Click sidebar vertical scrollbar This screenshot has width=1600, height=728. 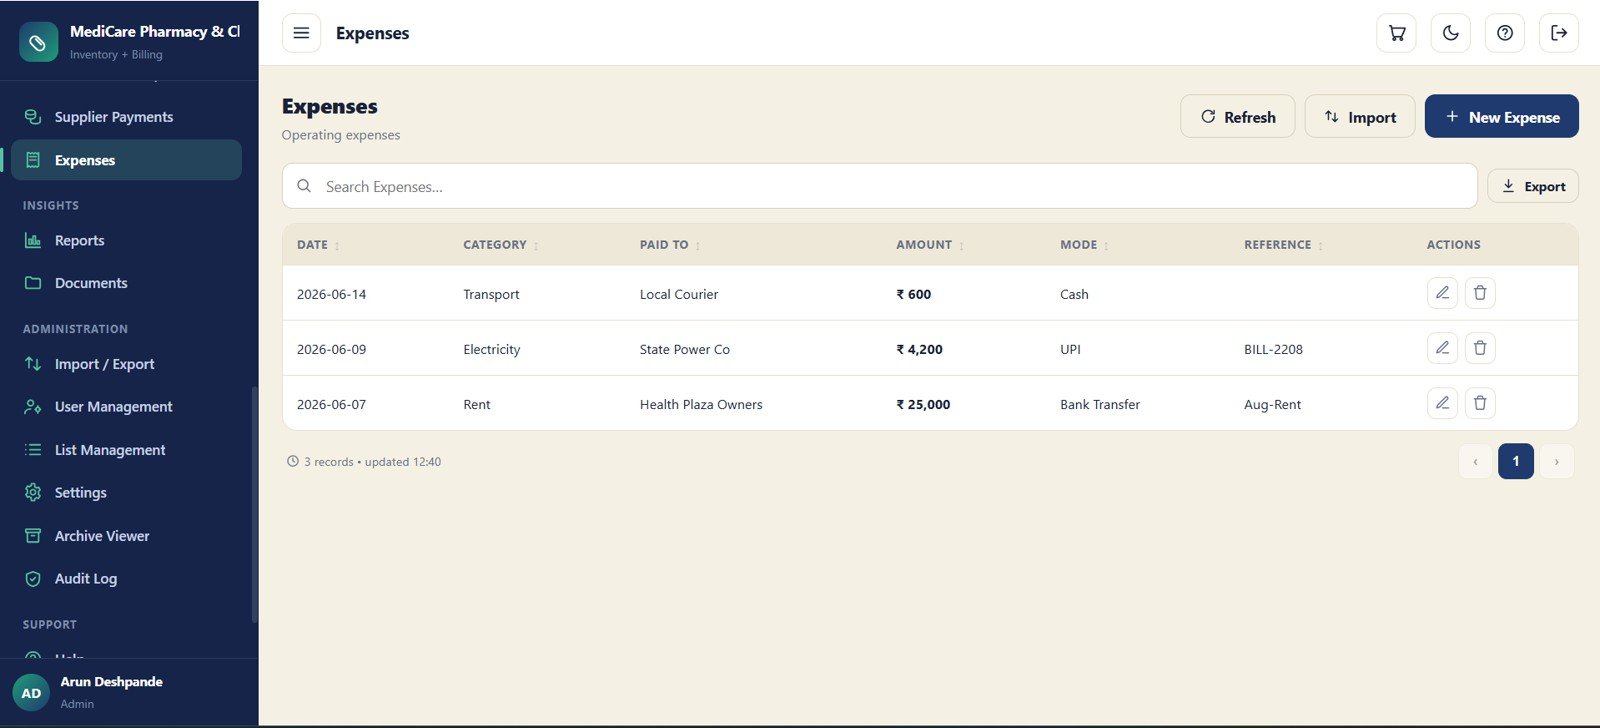(x=254, y=505)
